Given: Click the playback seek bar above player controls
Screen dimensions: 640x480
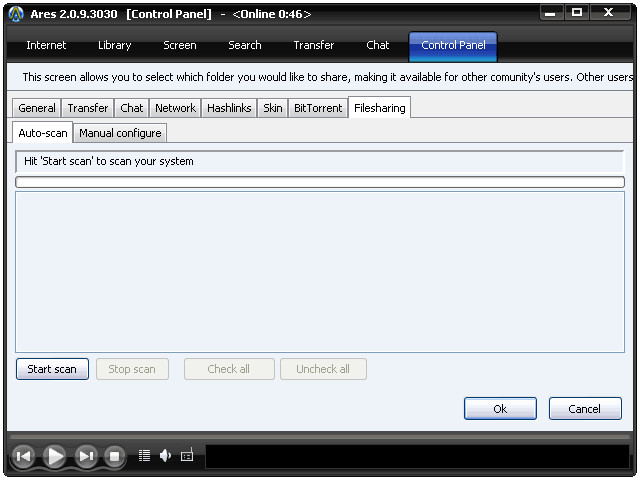Looking at the screenshot, I should coord(320,437).
